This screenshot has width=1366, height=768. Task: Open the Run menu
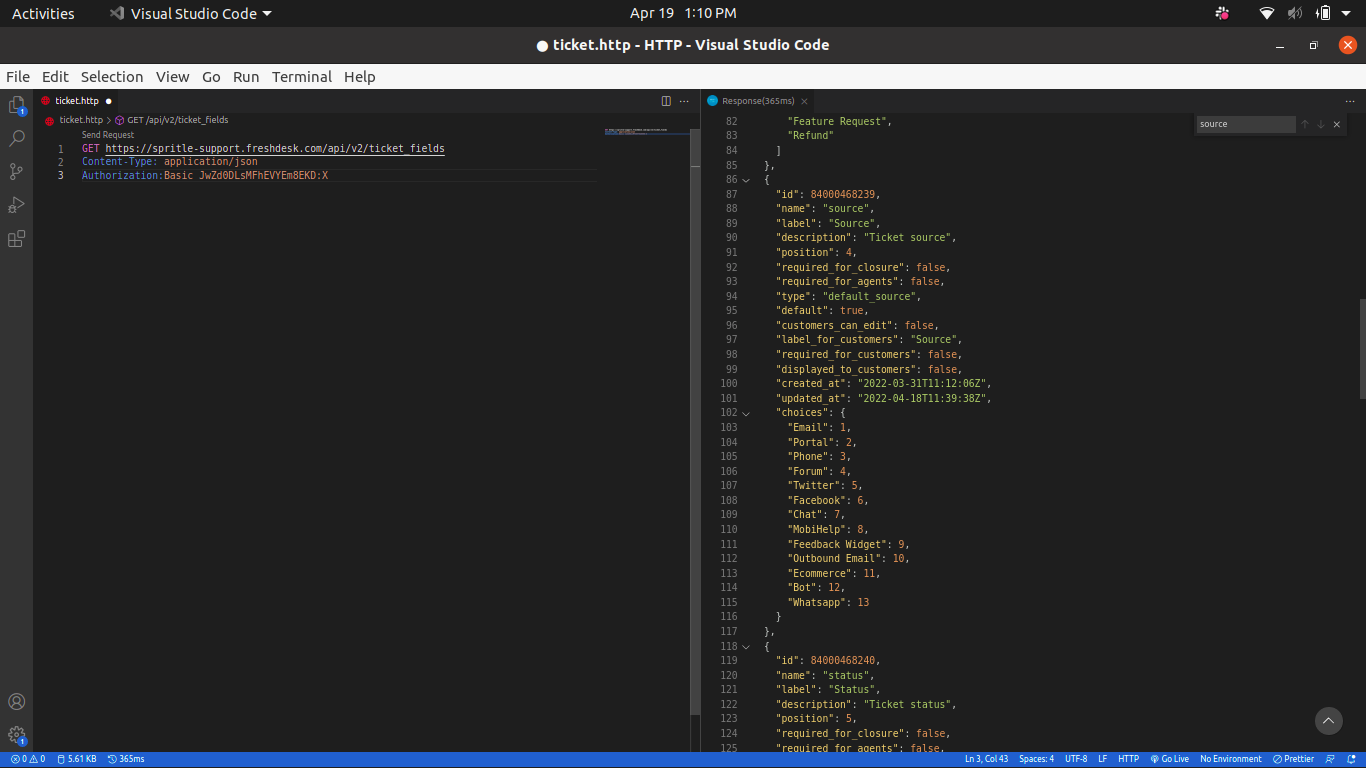(246, 77)
